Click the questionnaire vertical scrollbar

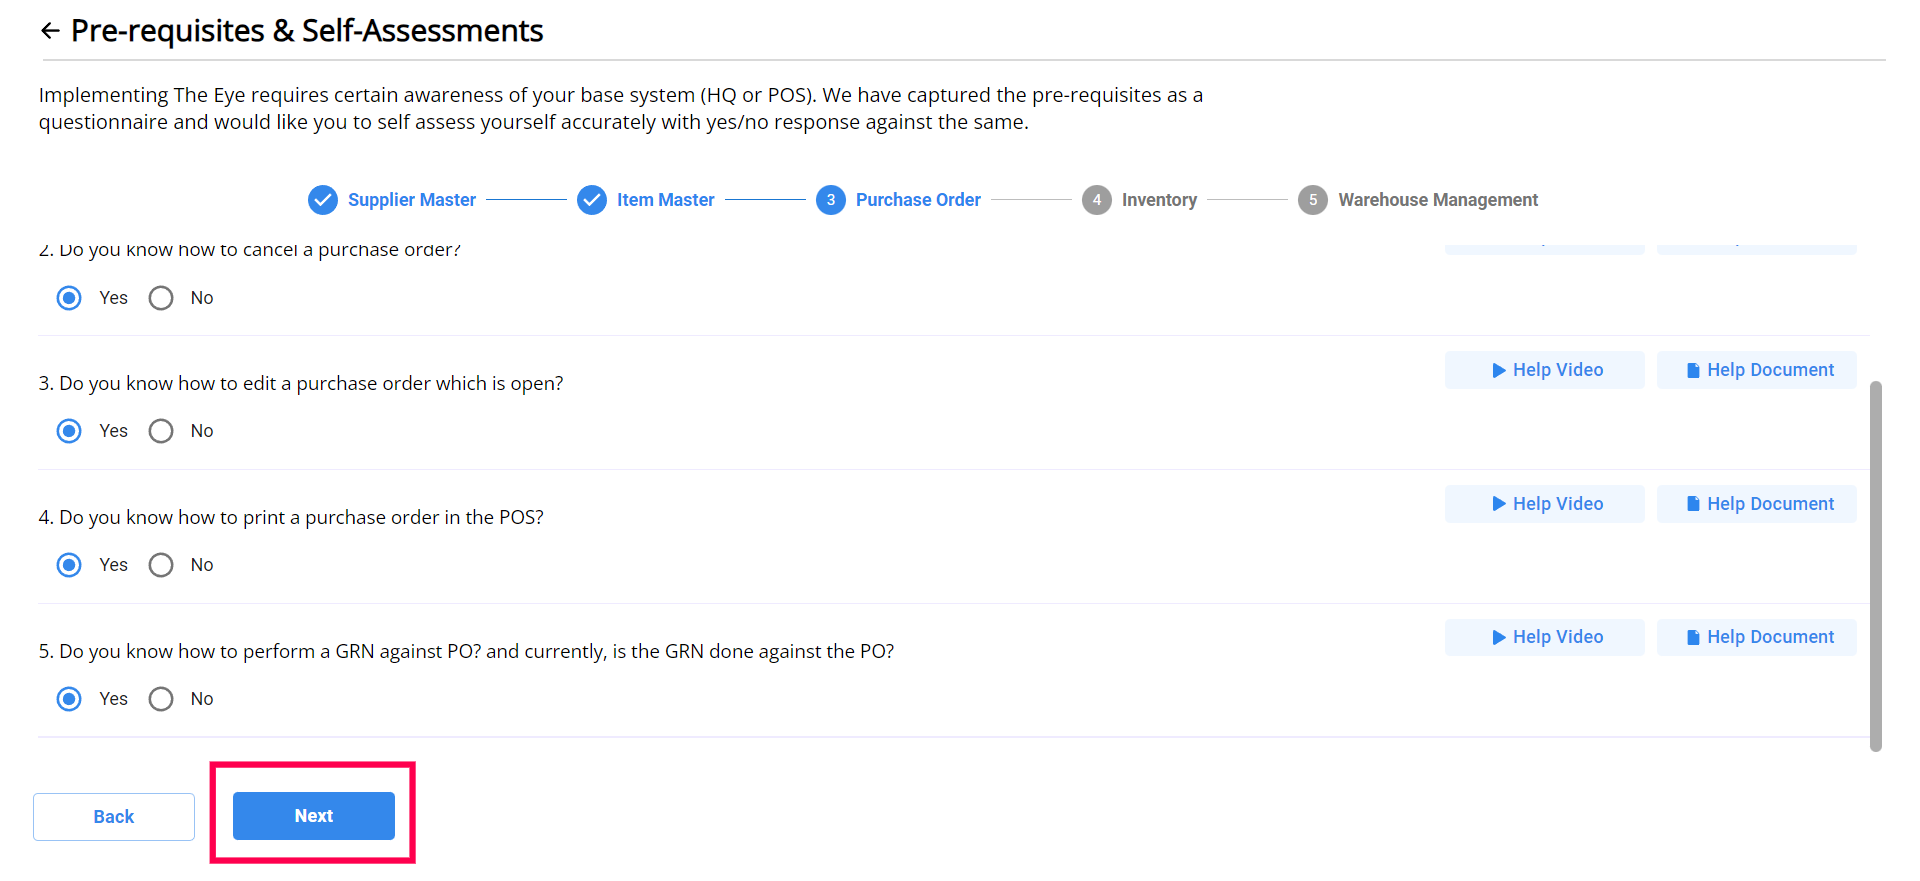click(x=1876, y=565)
